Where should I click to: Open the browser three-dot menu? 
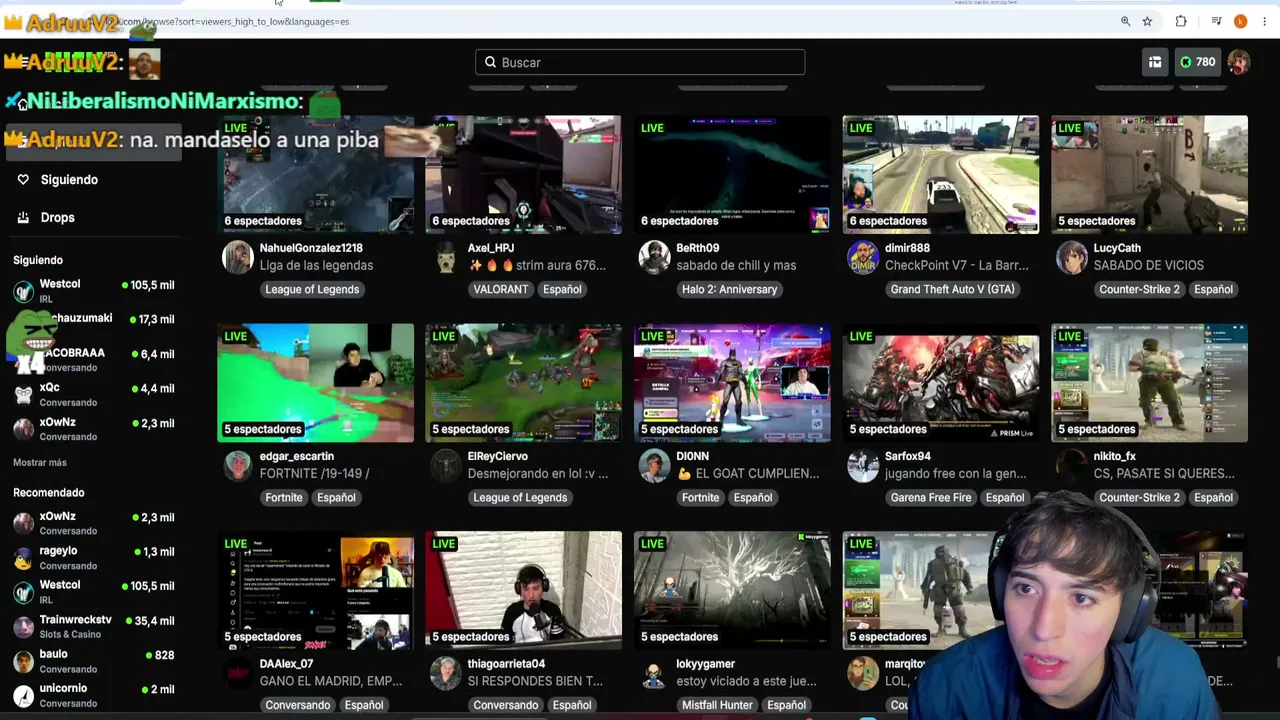pyautogui.click(x=1265, y=21)
